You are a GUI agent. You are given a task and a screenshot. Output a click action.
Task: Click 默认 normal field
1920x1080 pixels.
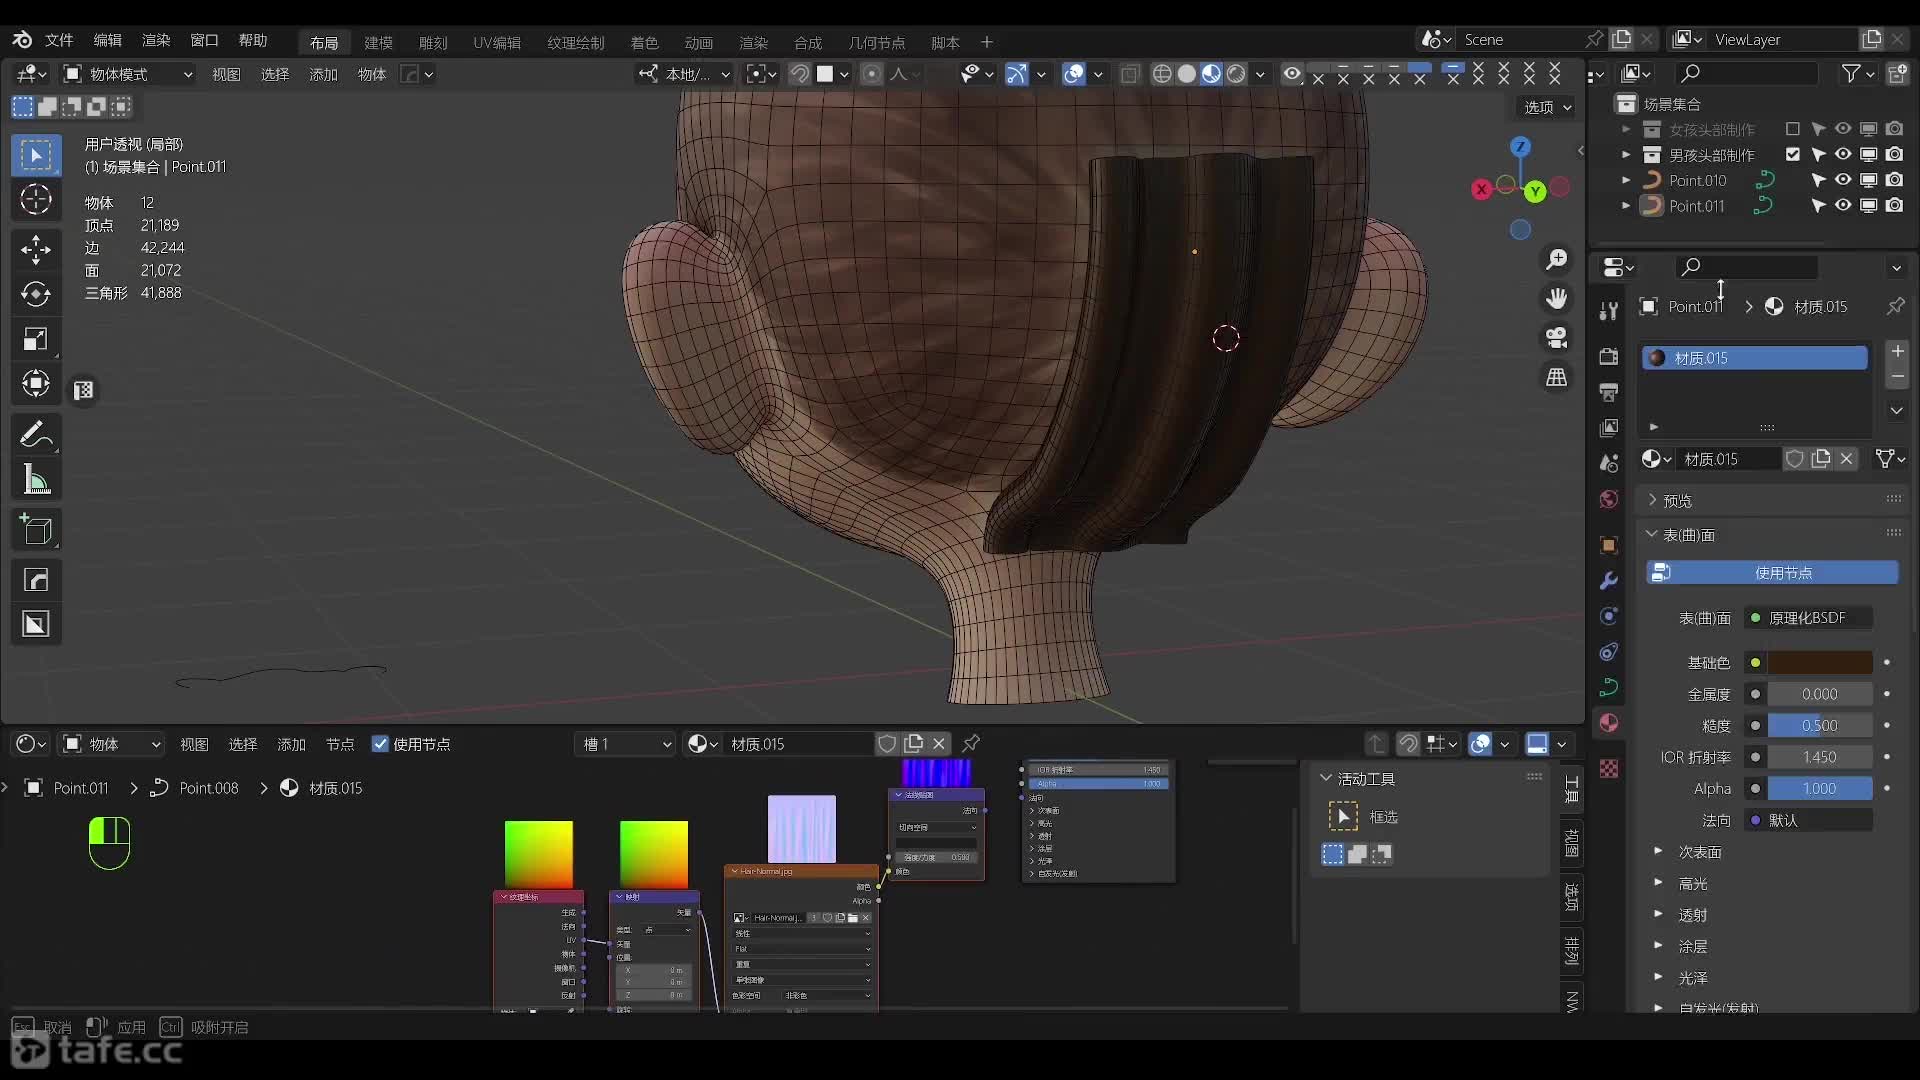tap(1809, 820)
